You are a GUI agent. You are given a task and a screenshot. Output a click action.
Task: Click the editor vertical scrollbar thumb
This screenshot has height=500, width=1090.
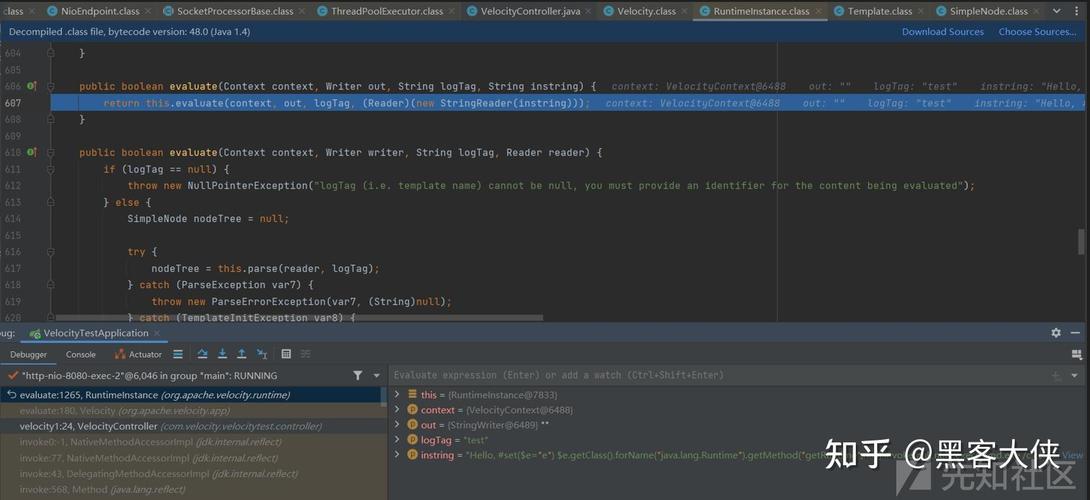click(x=1081, y=241)
